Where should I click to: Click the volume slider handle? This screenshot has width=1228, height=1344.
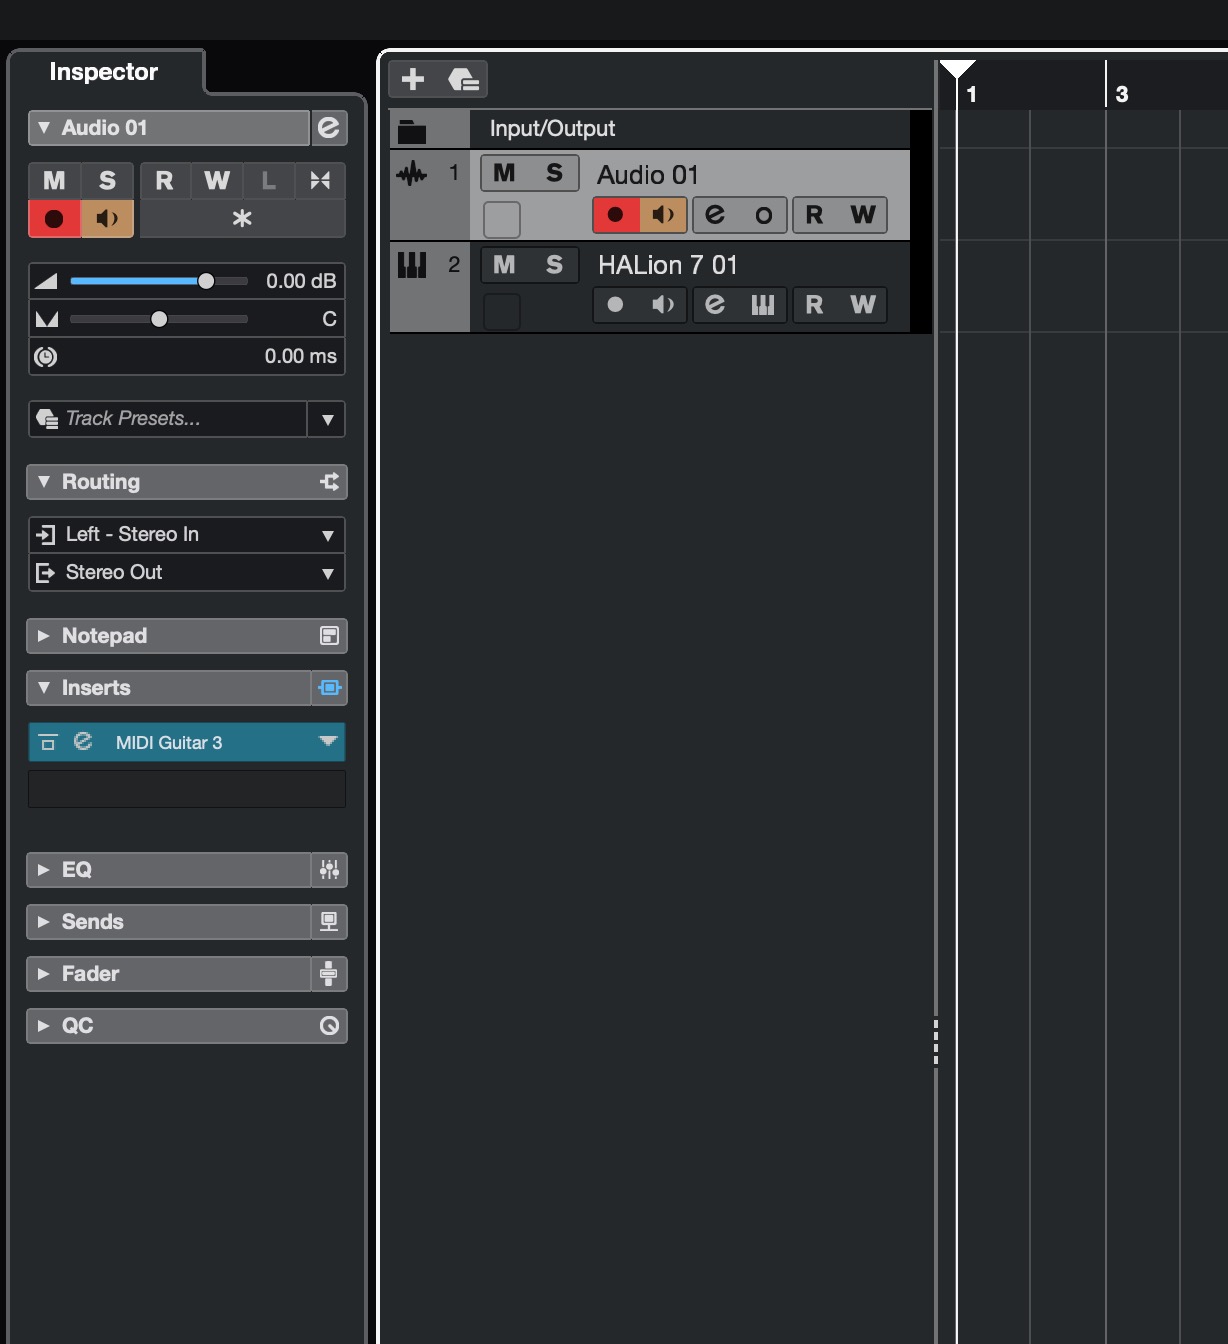[x=206, y=281]
